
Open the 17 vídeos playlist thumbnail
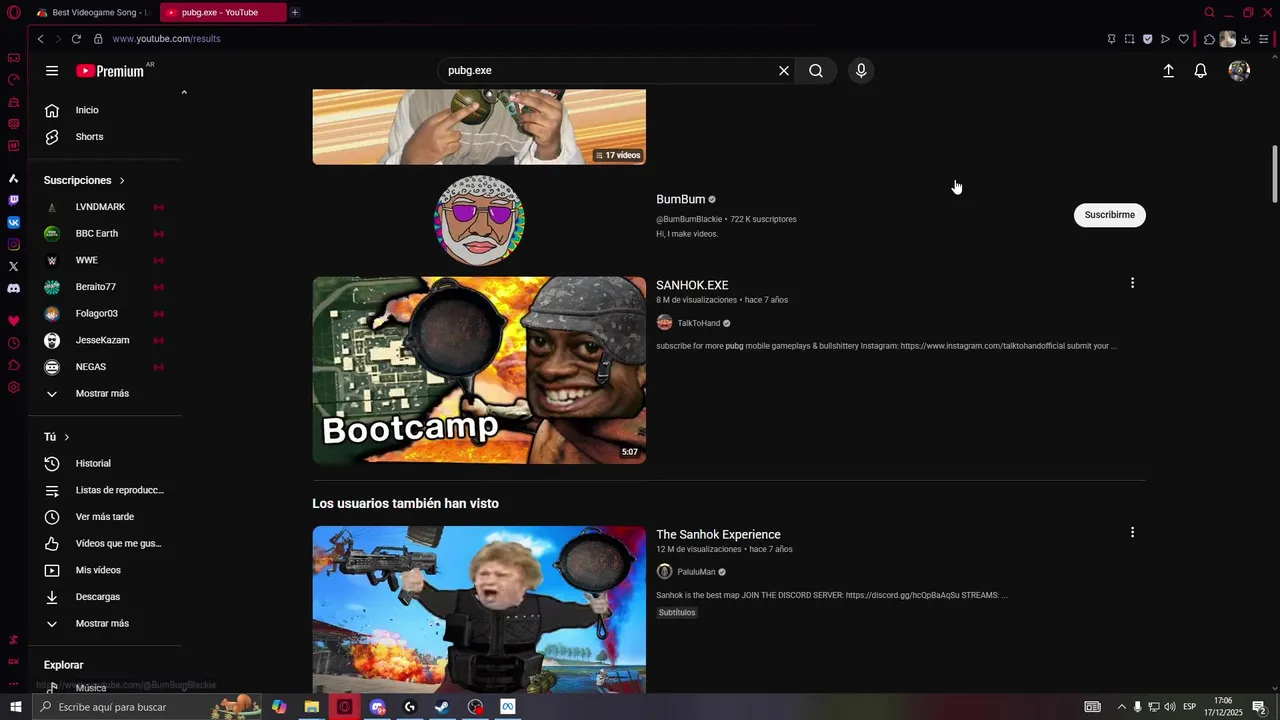tap(479, 126)
